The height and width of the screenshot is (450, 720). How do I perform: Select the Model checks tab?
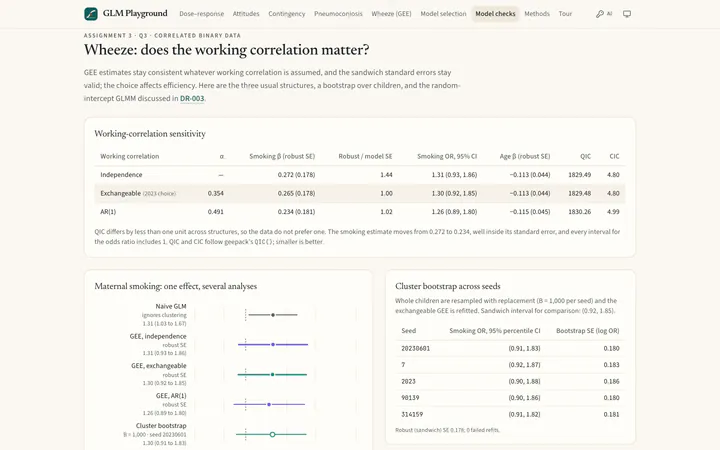click(x=495, y=14)
